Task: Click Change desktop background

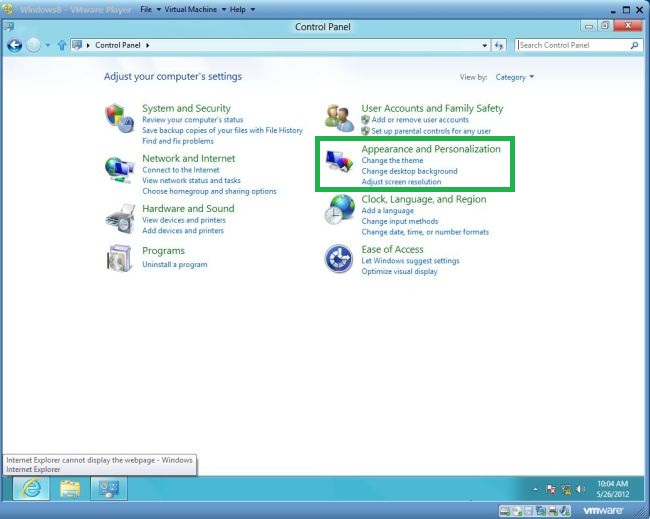Action: pos(409,171)
